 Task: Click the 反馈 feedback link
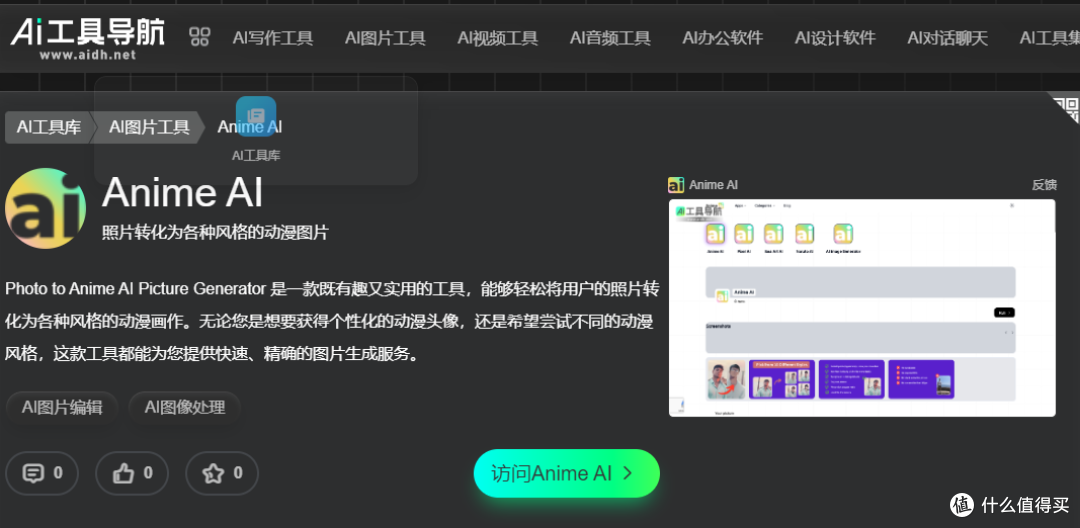(x=1044, y=185)
